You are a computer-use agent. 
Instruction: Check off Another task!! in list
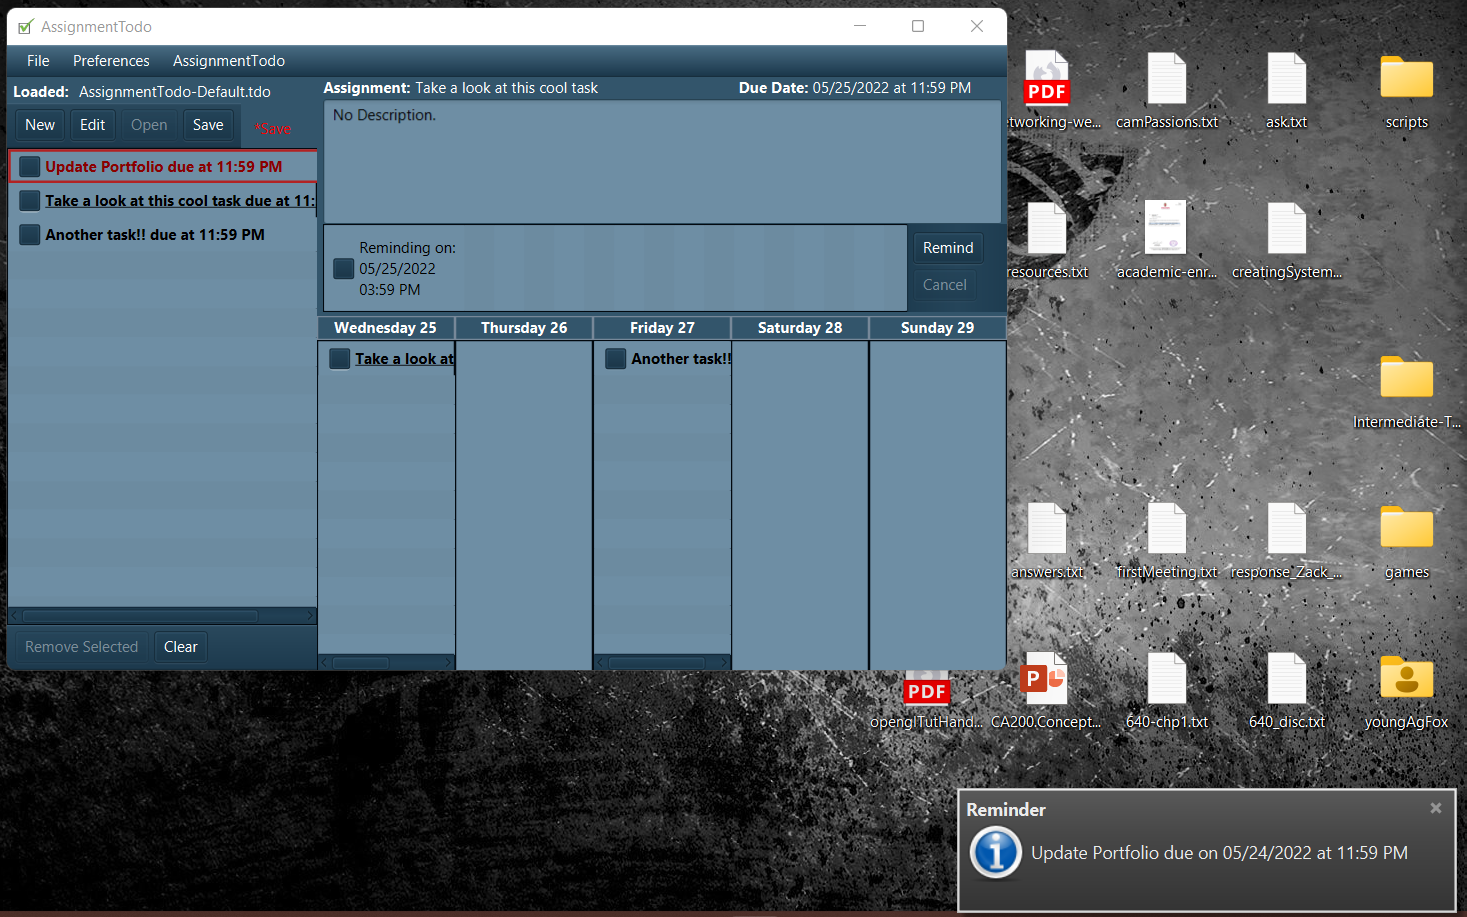click(x=30, y=235)
